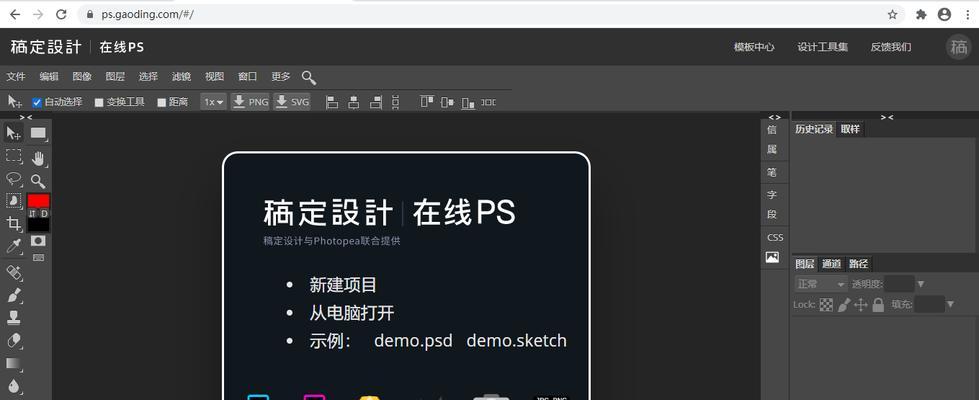The width and height of the screenshot is (979, 400).
Task: Open the image panel icon in side strip
Action: pos(772,257)
